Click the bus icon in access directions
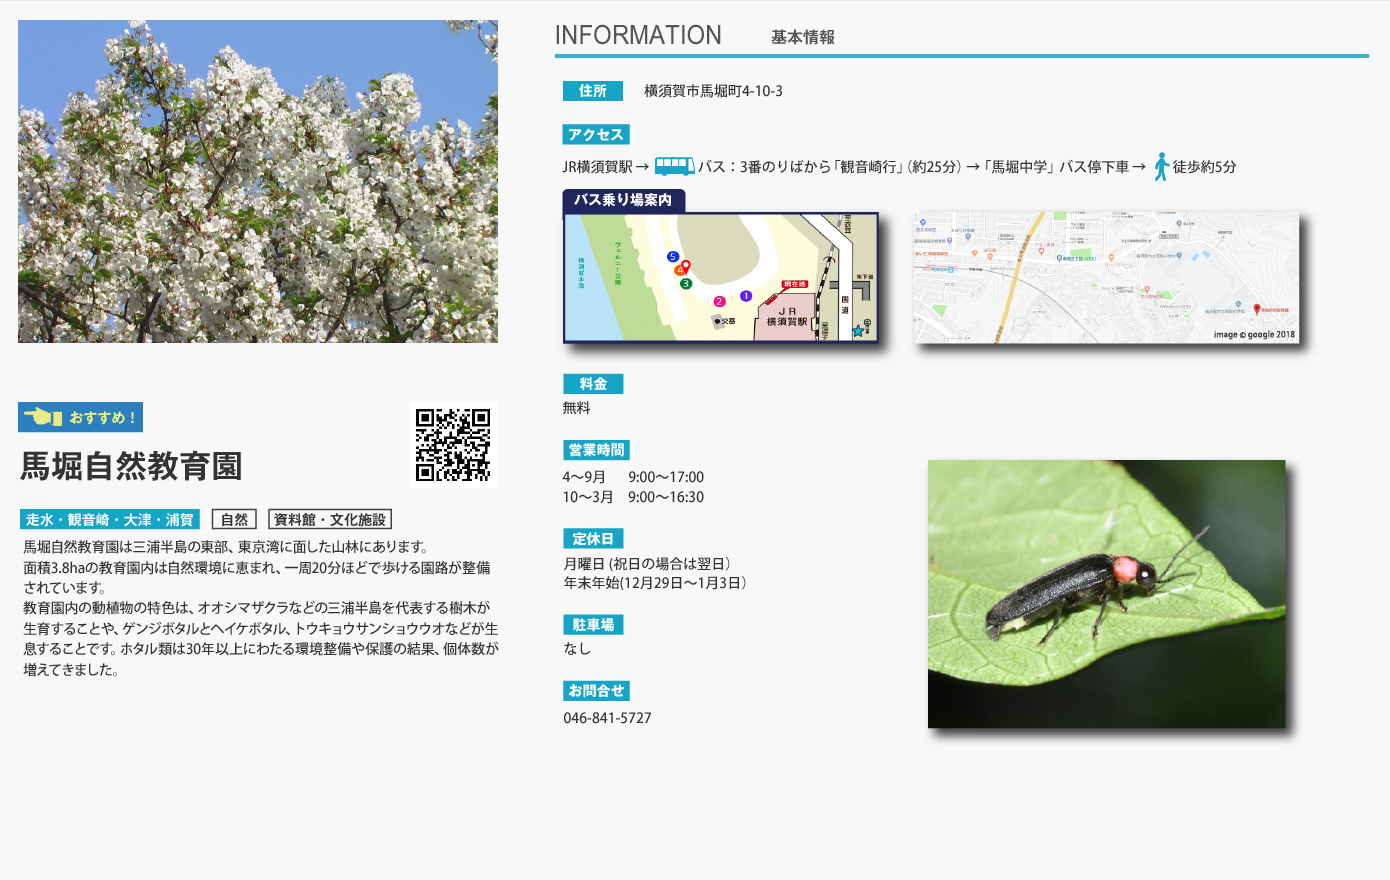1390x880 pixels. pos(674,166)
